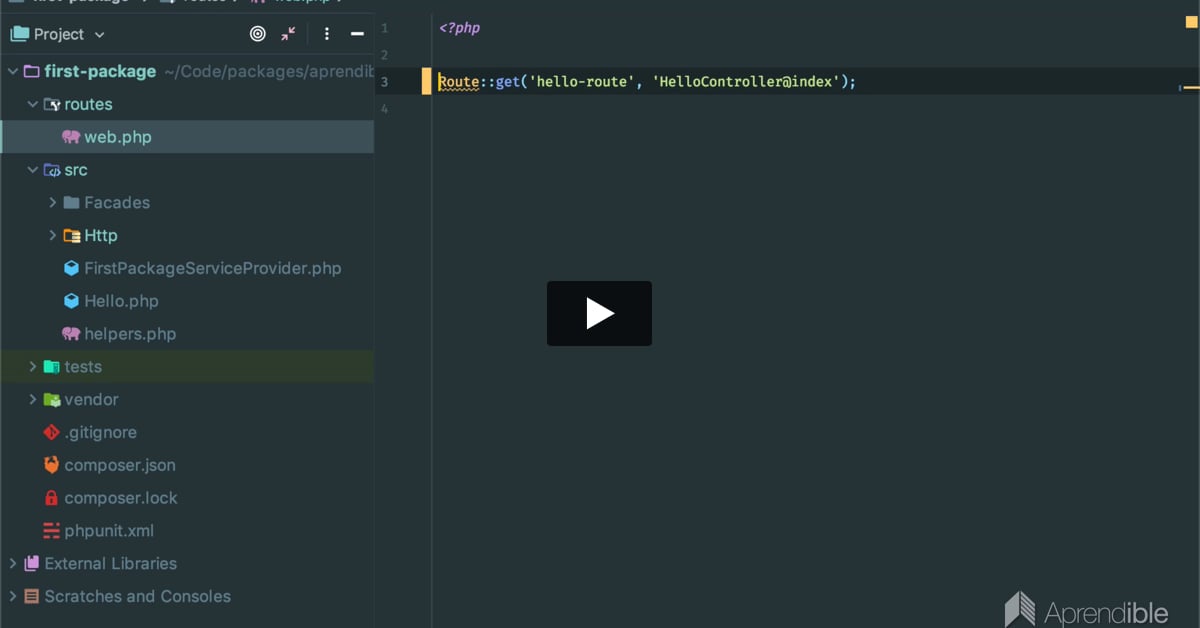Collapse the src folder chevron

click(33, 170)
